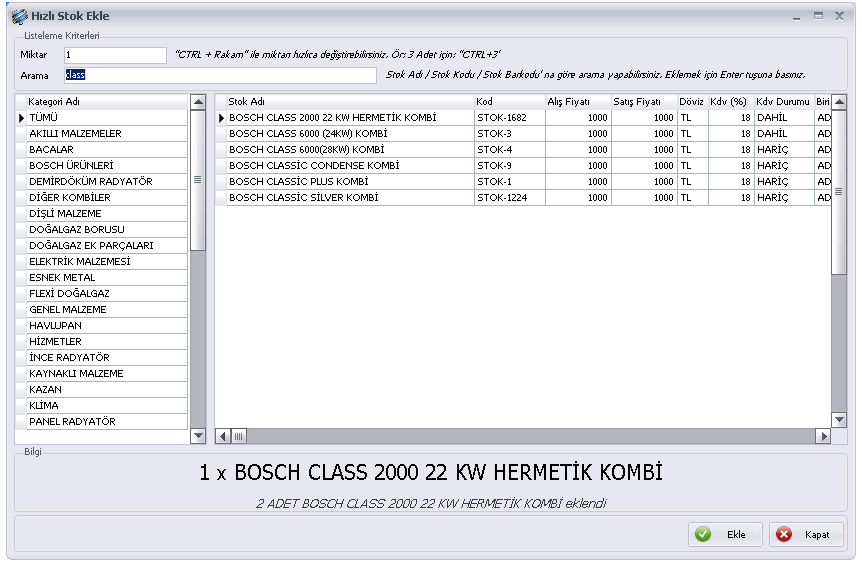Select ELEKTRİK MALZEMESİ category
Image resolution: width=862 pixels, height=562 pixels.
107,261
